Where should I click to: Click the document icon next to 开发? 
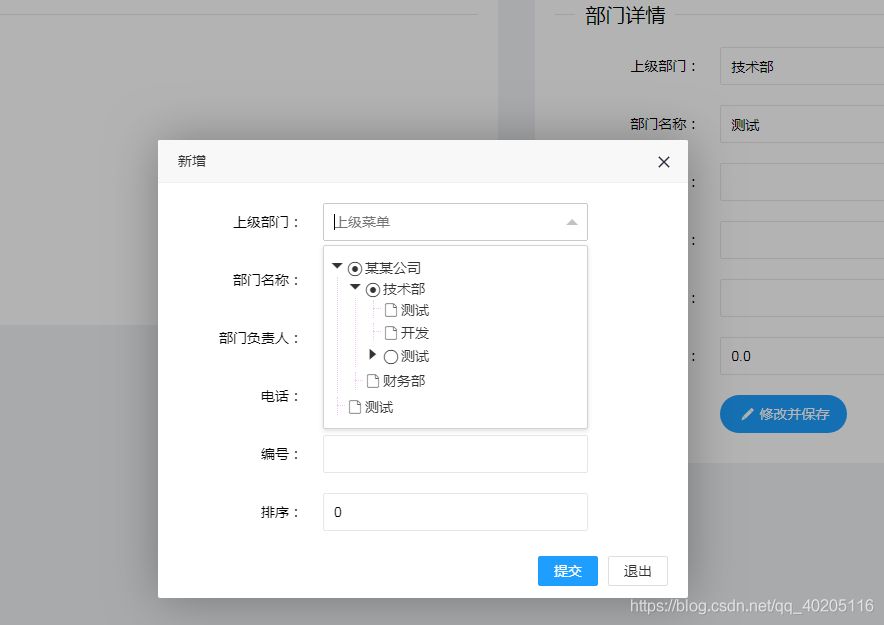tap(390, 333)
